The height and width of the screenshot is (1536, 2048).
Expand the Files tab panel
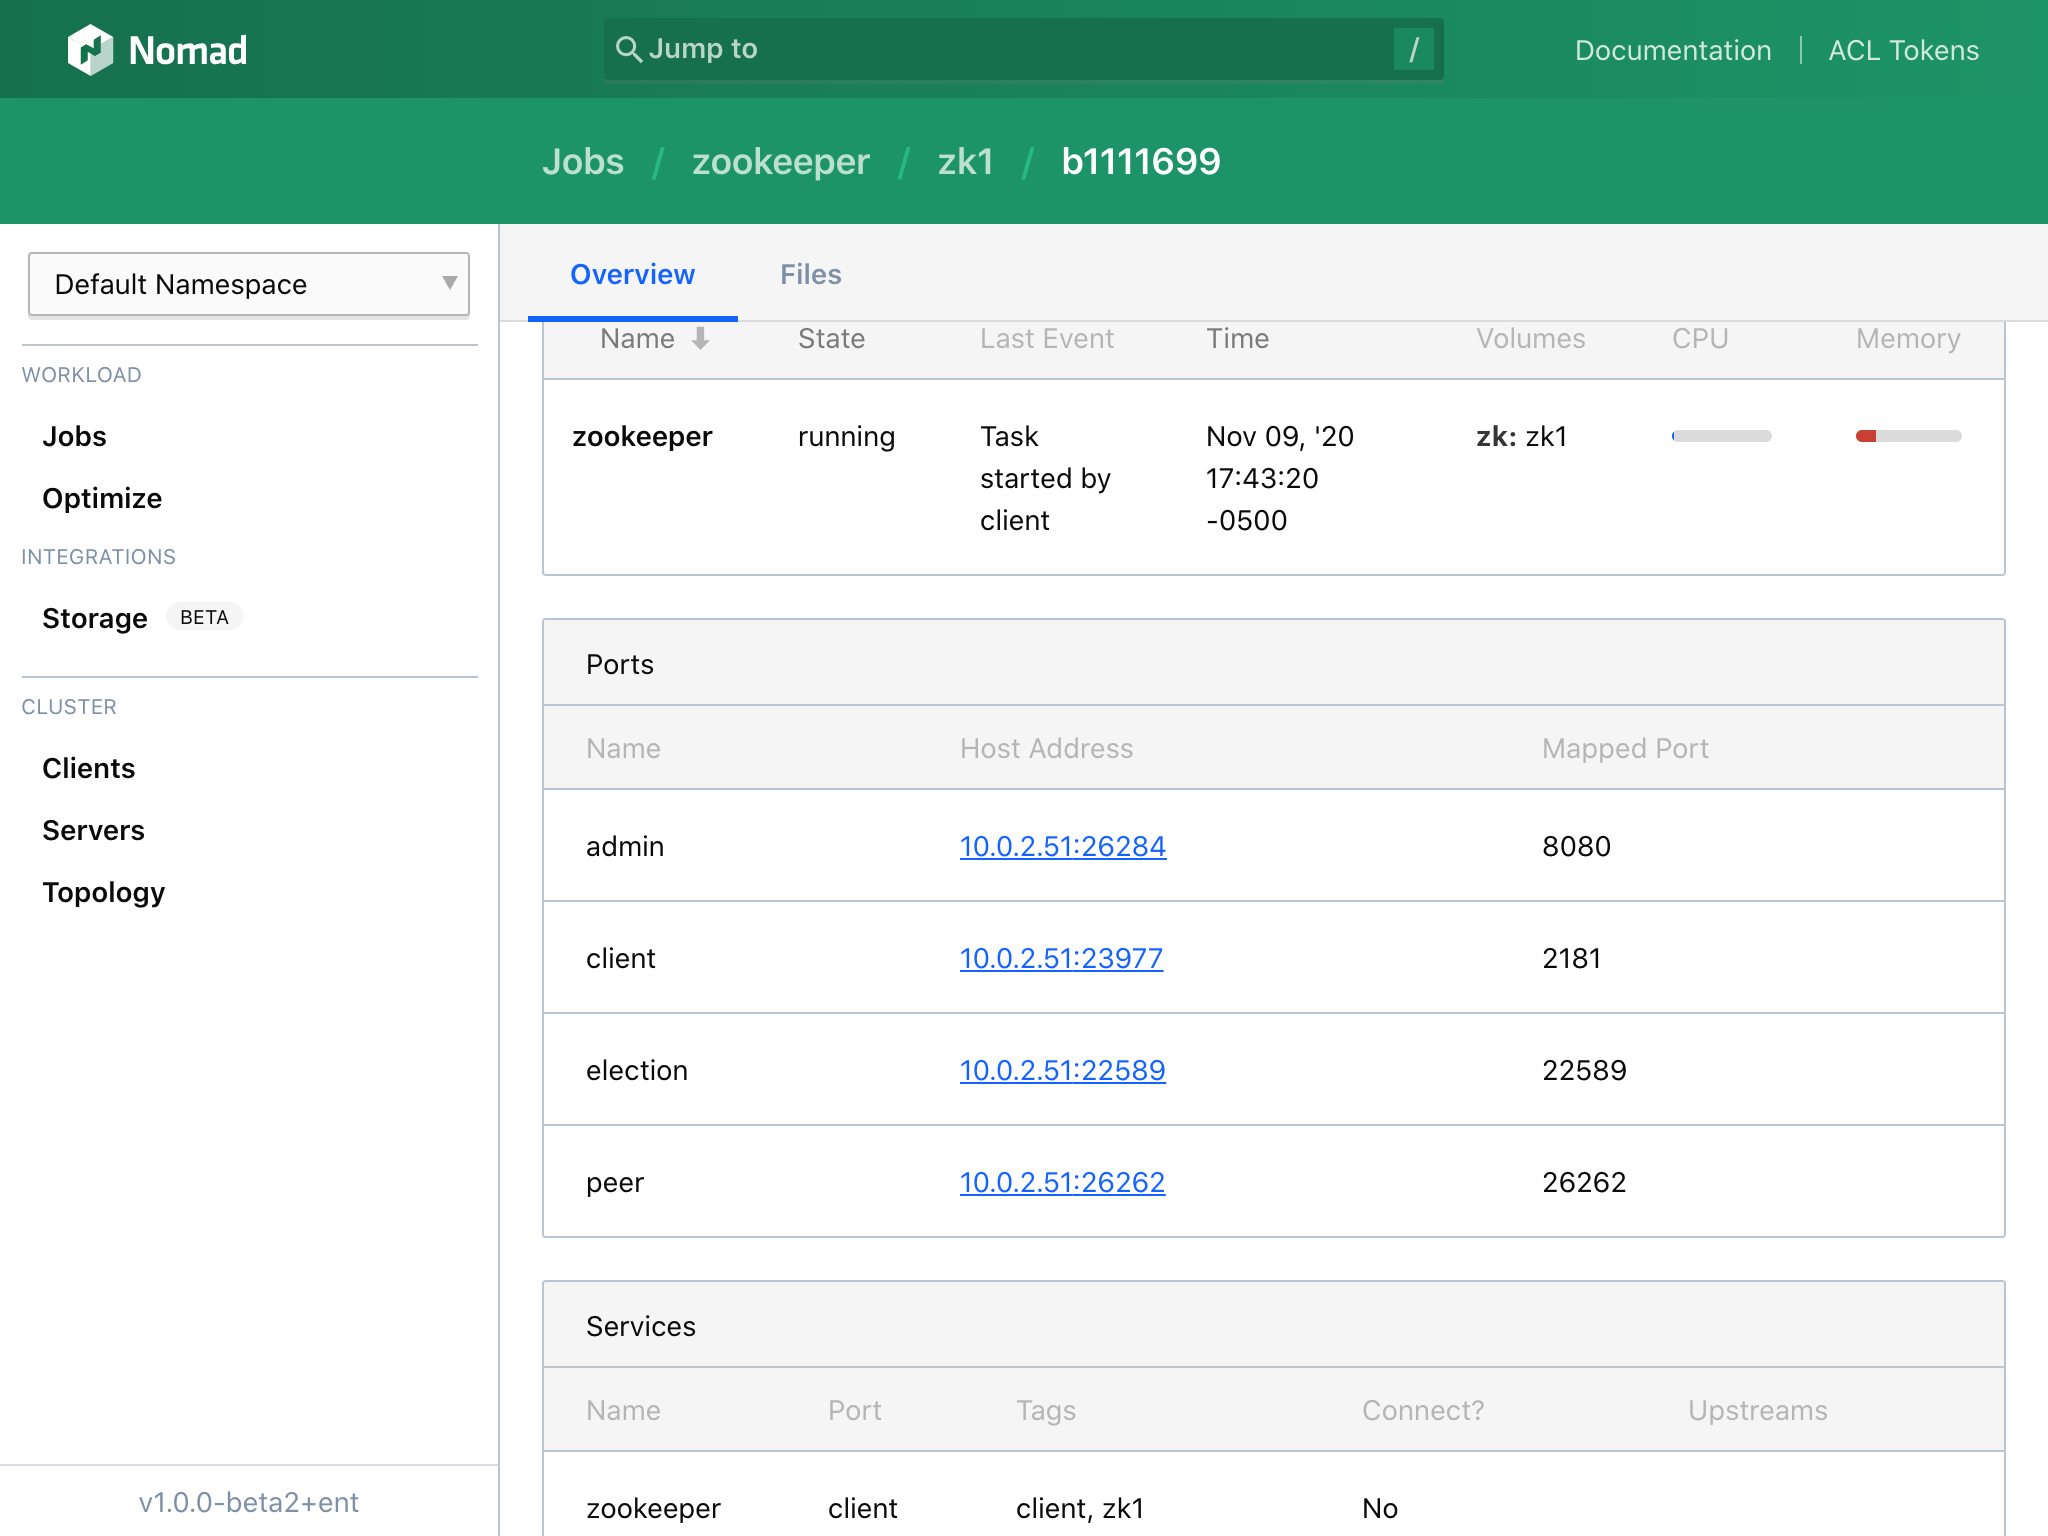(x=810, y=274)
